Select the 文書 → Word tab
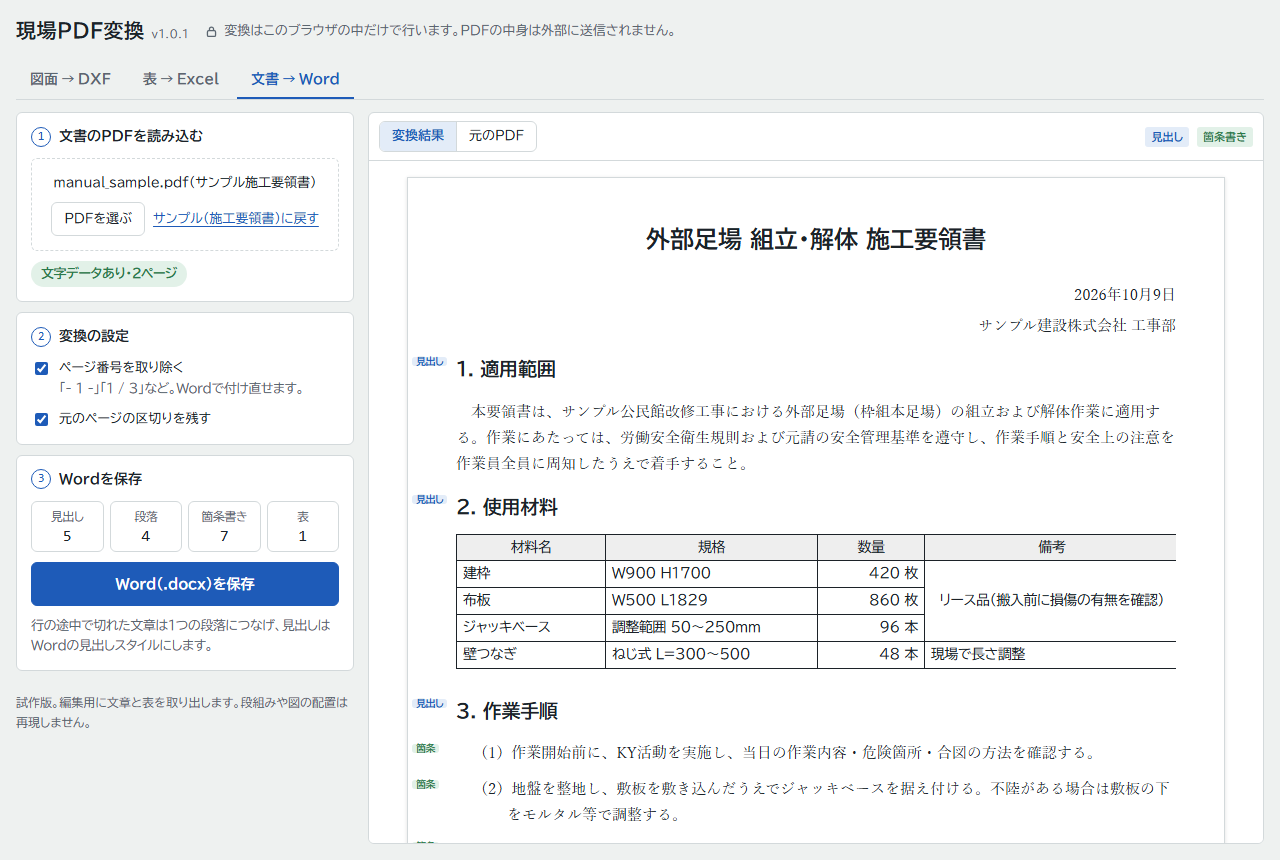 point(295,79)
